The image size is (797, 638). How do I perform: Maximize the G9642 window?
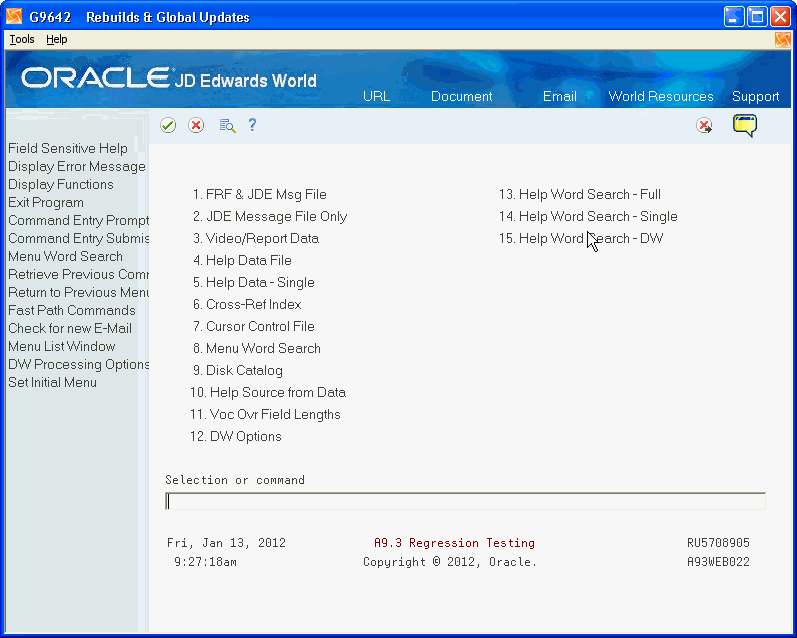(x=757, y=17)
